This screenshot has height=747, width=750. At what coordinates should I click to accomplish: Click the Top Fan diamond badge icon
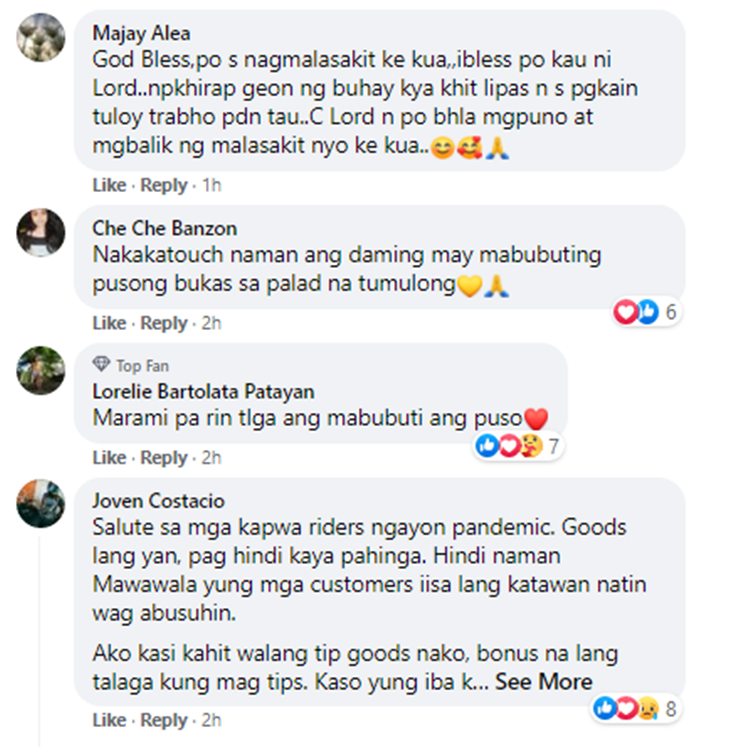(101, 364)
